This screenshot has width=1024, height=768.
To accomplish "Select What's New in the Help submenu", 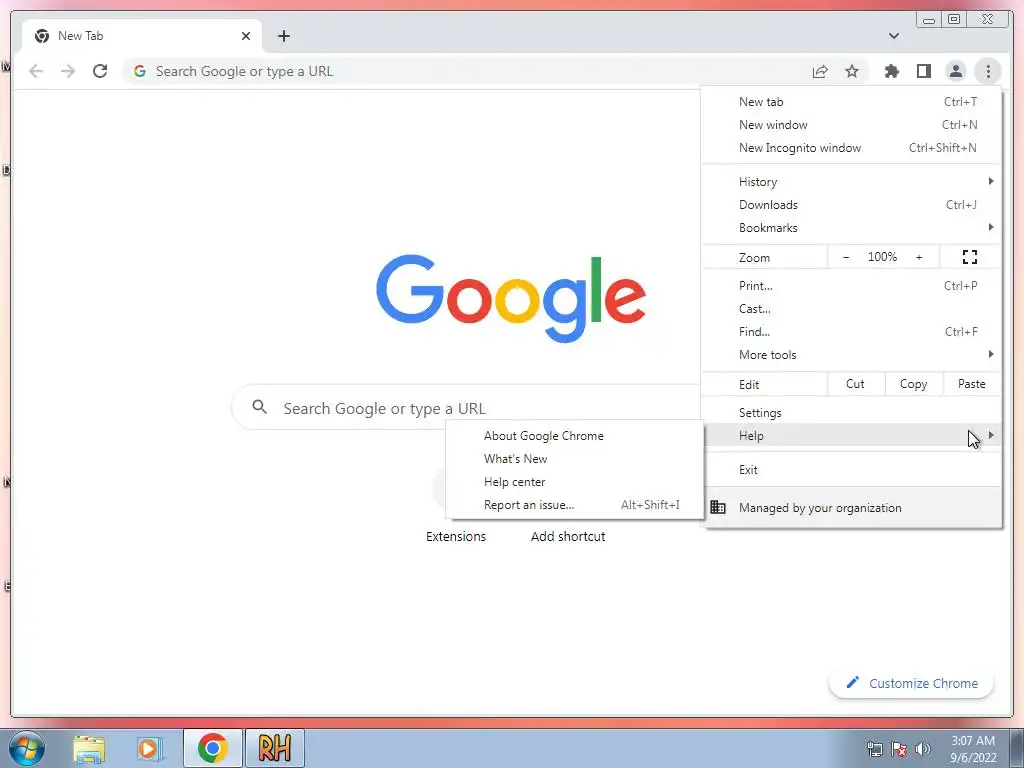I will (574, 458).
